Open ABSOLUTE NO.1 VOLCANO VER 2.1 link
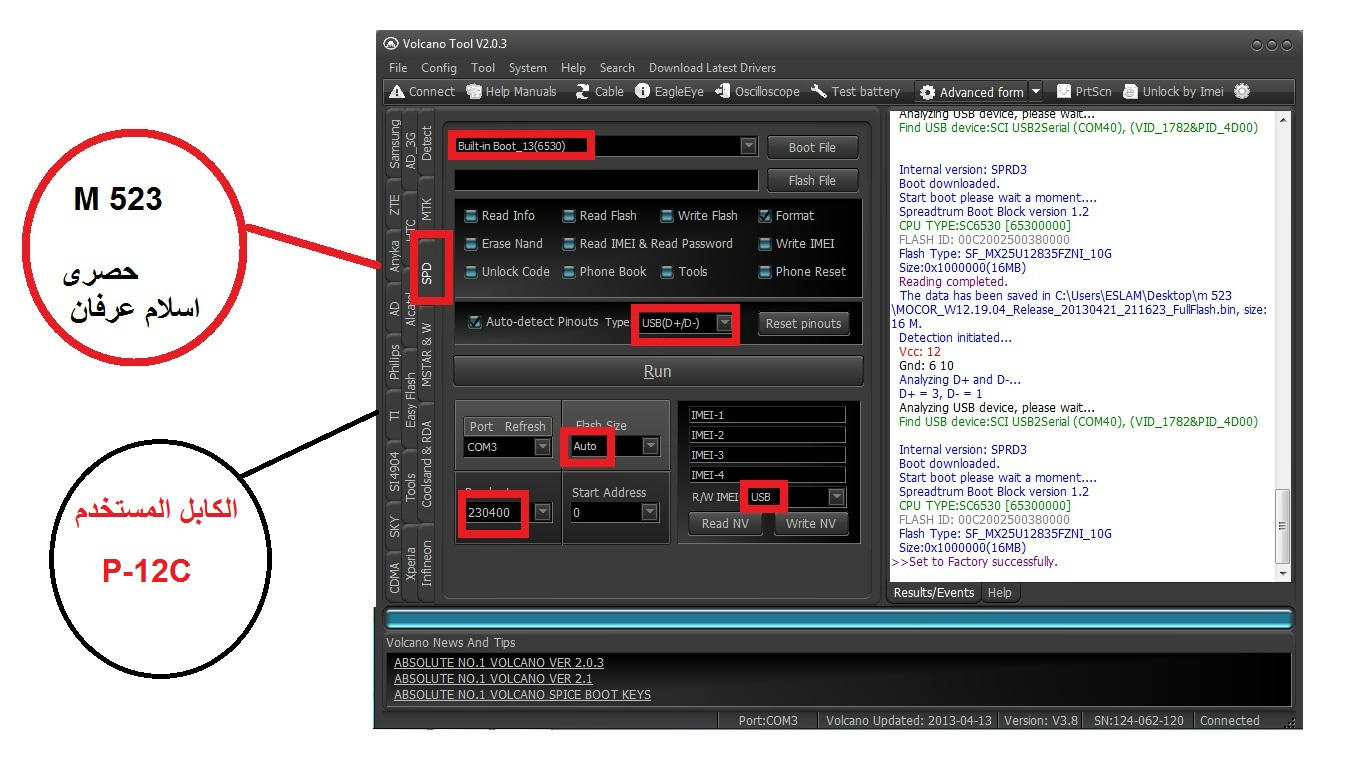Image resolution: width=1366 pixels, height=768 pixels. pos(495,678)
